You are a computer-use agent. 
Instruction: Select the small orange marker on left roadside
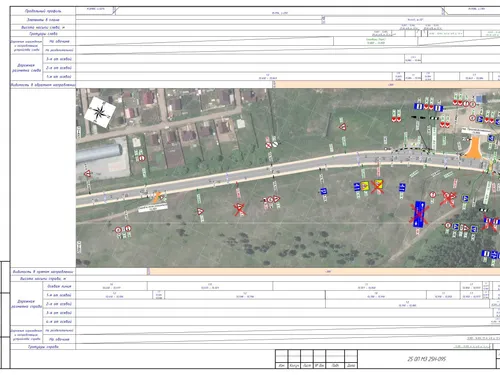tap(157, 197)
